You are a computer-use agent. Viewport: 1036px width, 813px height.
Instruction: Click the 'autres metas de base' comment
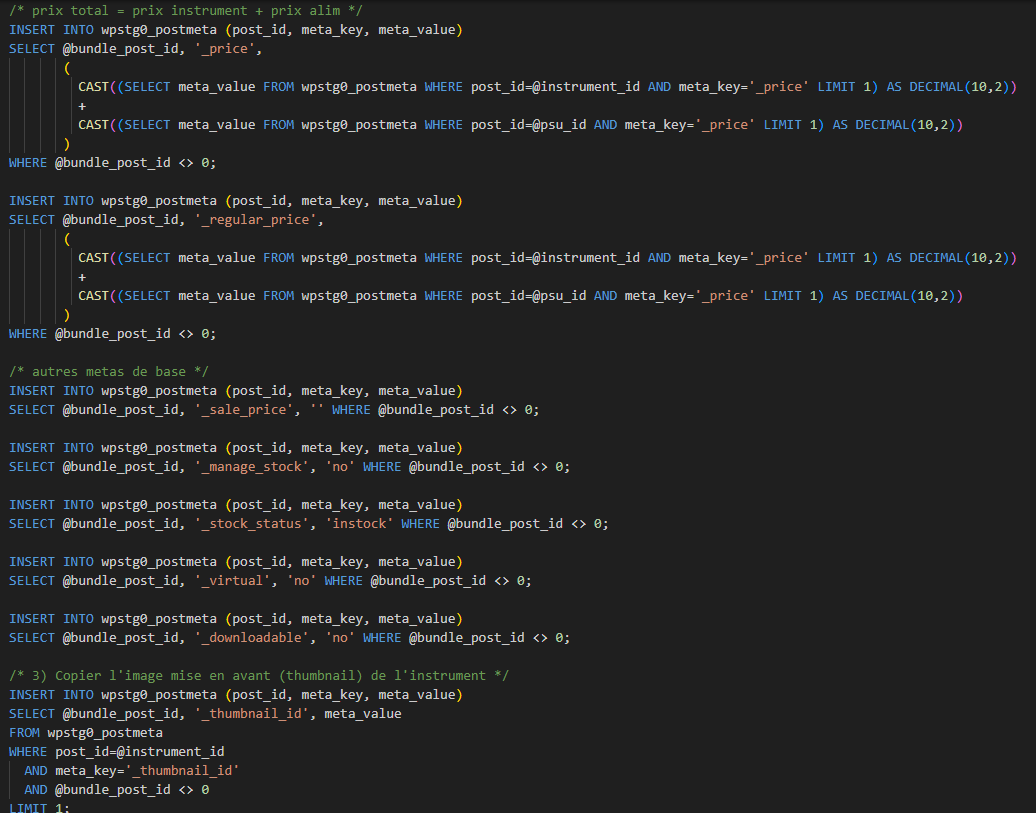tap(108, 372)
